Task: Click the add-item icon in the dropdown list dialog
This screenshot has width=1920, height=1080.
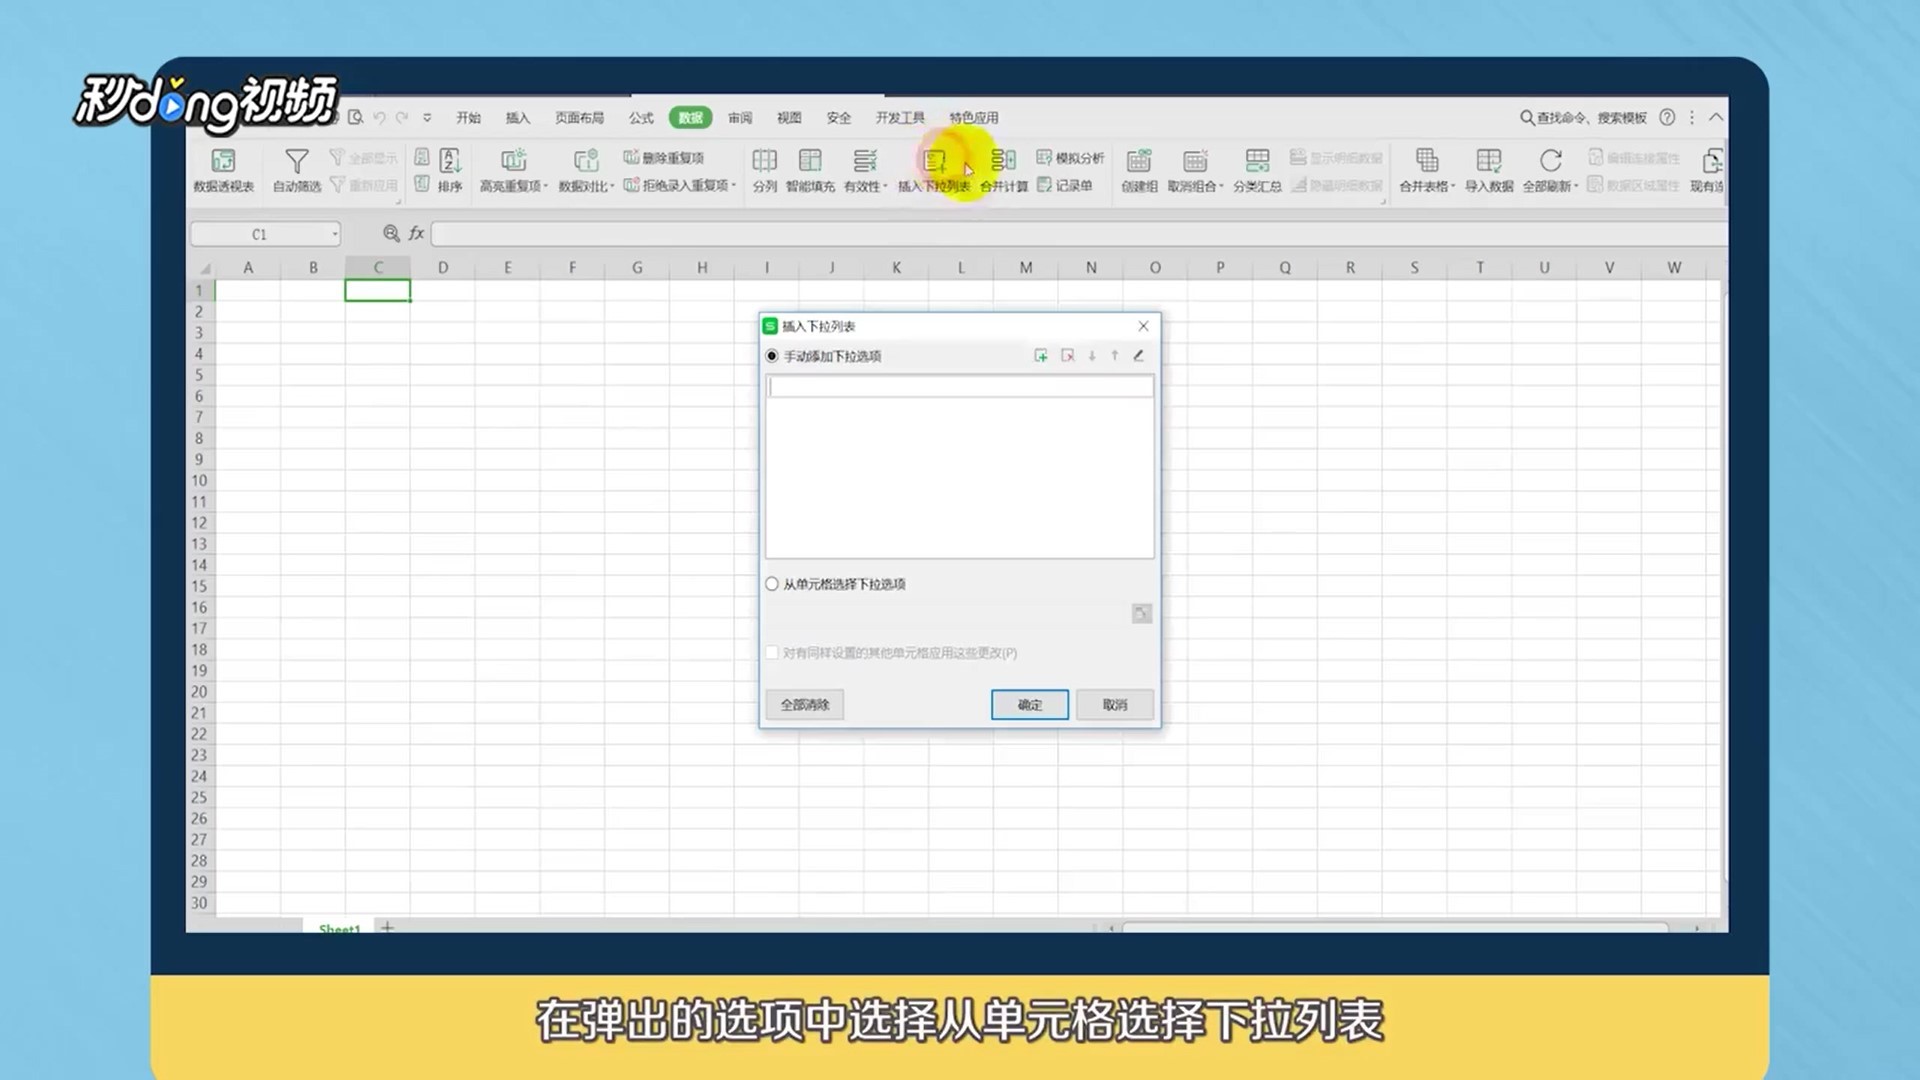Action: (x=1041, y=356)
